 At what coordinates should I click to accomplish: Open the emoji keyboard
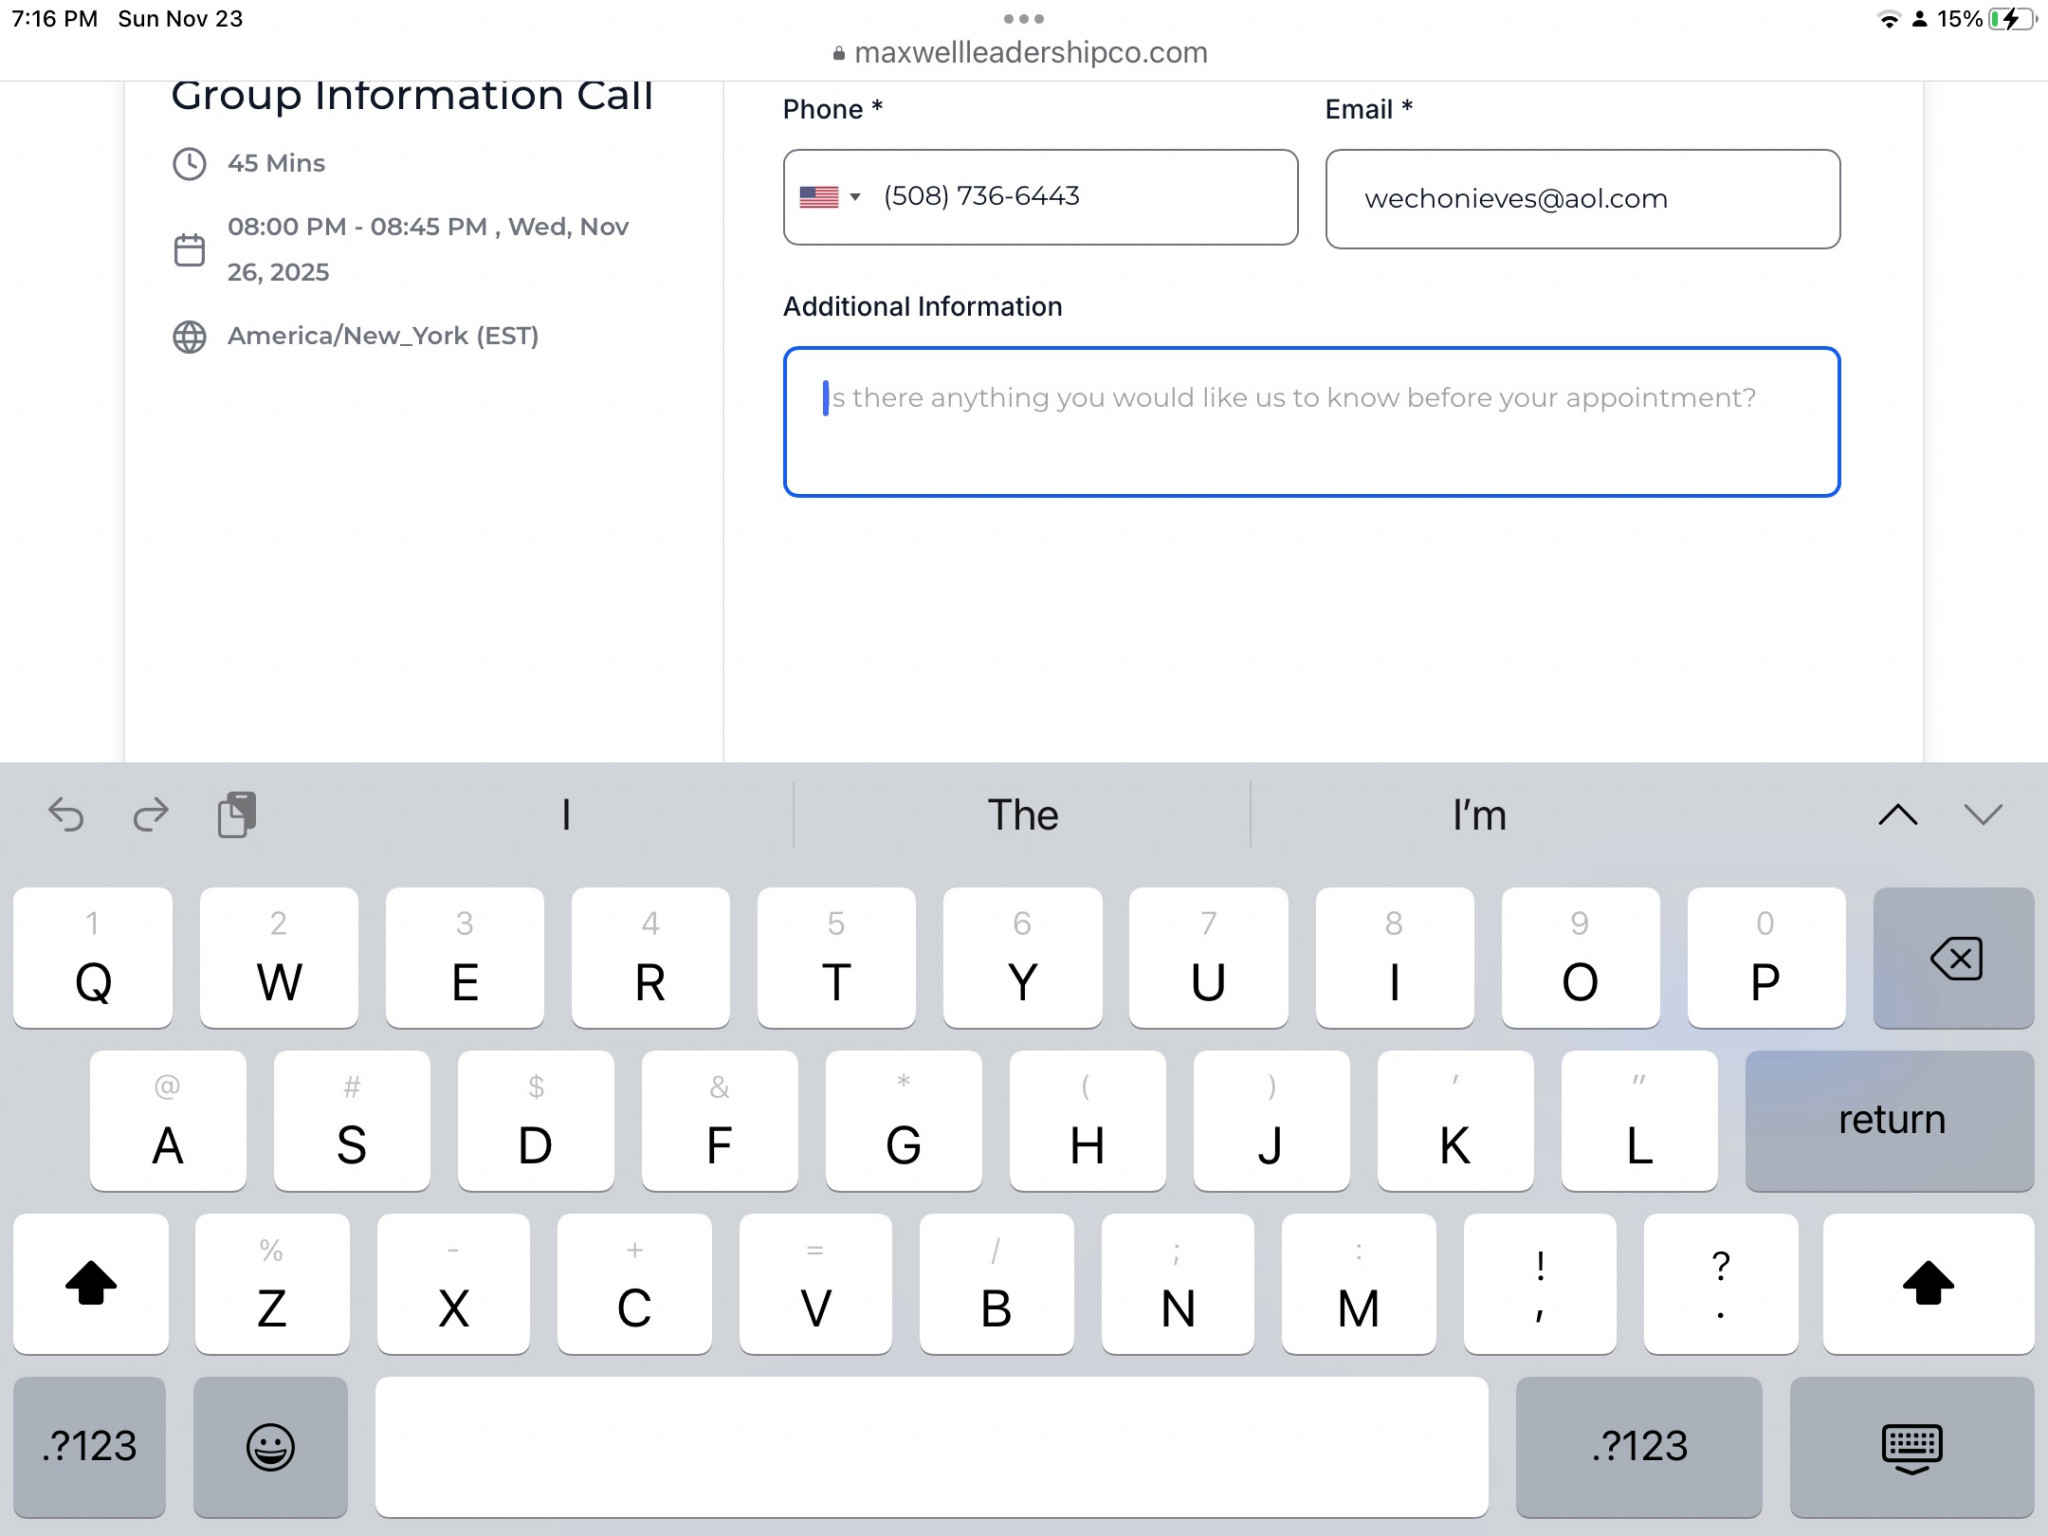(270, 1446)
